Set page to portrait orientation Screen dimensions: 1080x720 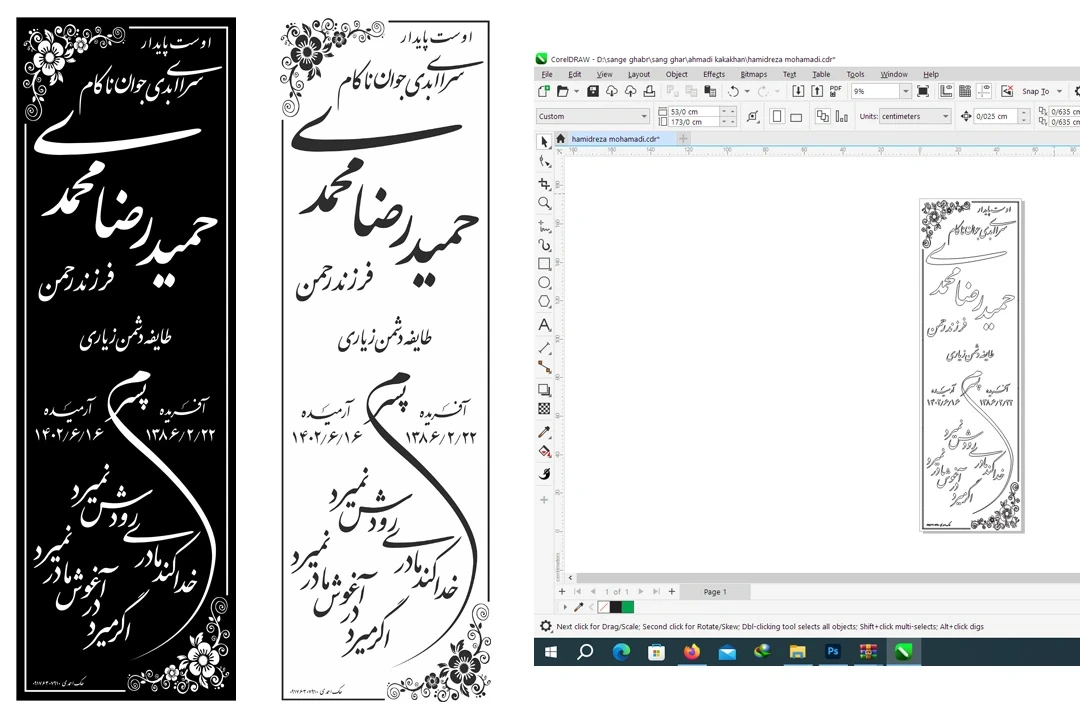click(777, 116)
